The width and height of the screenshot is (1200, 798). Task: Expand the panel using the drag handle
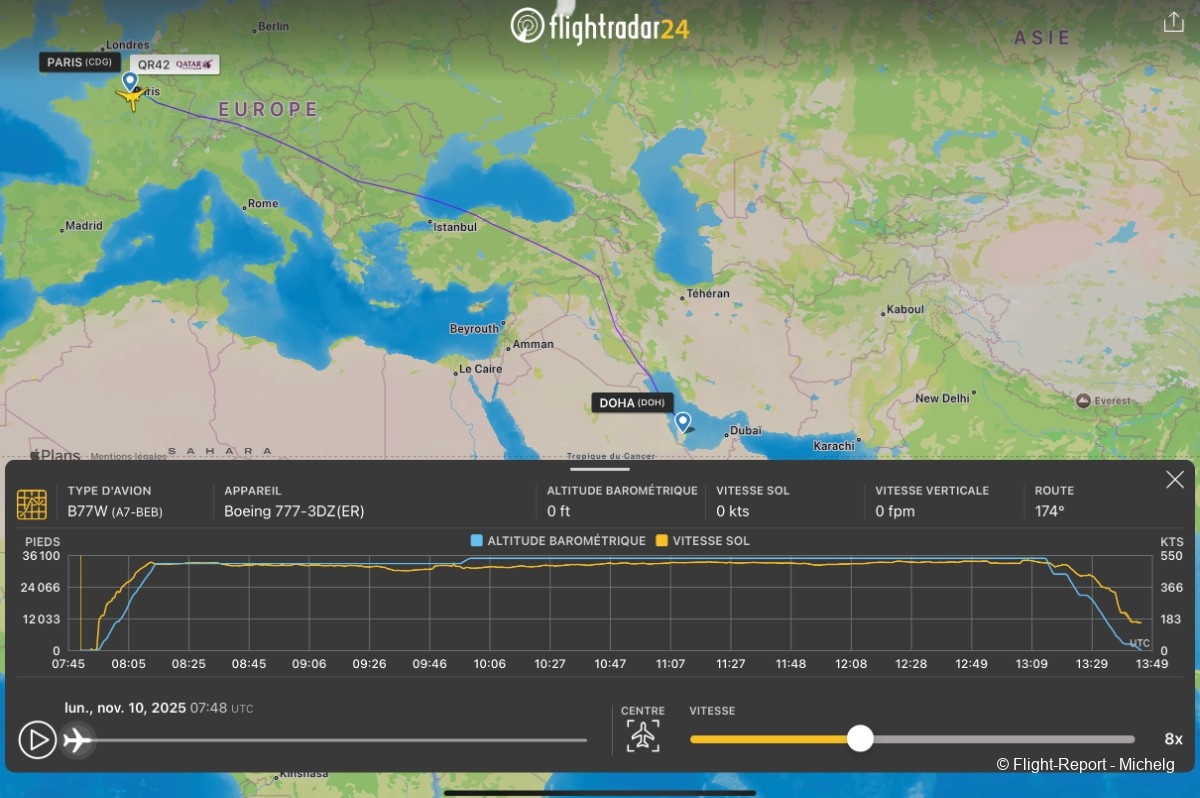[600, 468]
